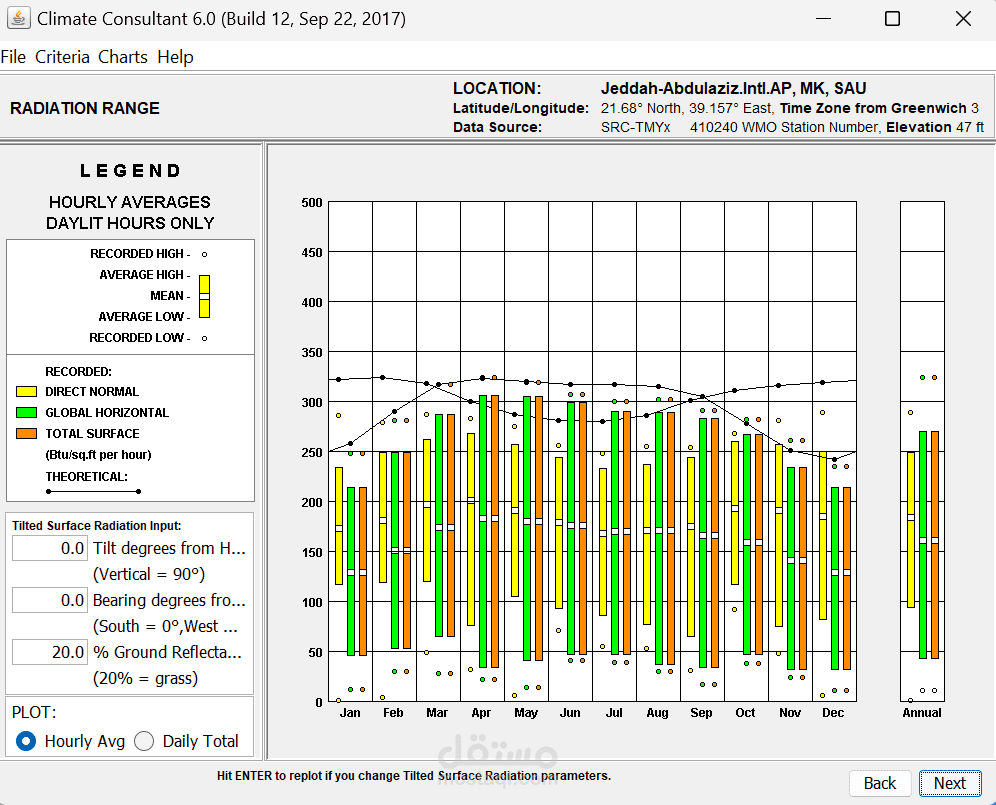Click the Dec month label

click(833, 713)
